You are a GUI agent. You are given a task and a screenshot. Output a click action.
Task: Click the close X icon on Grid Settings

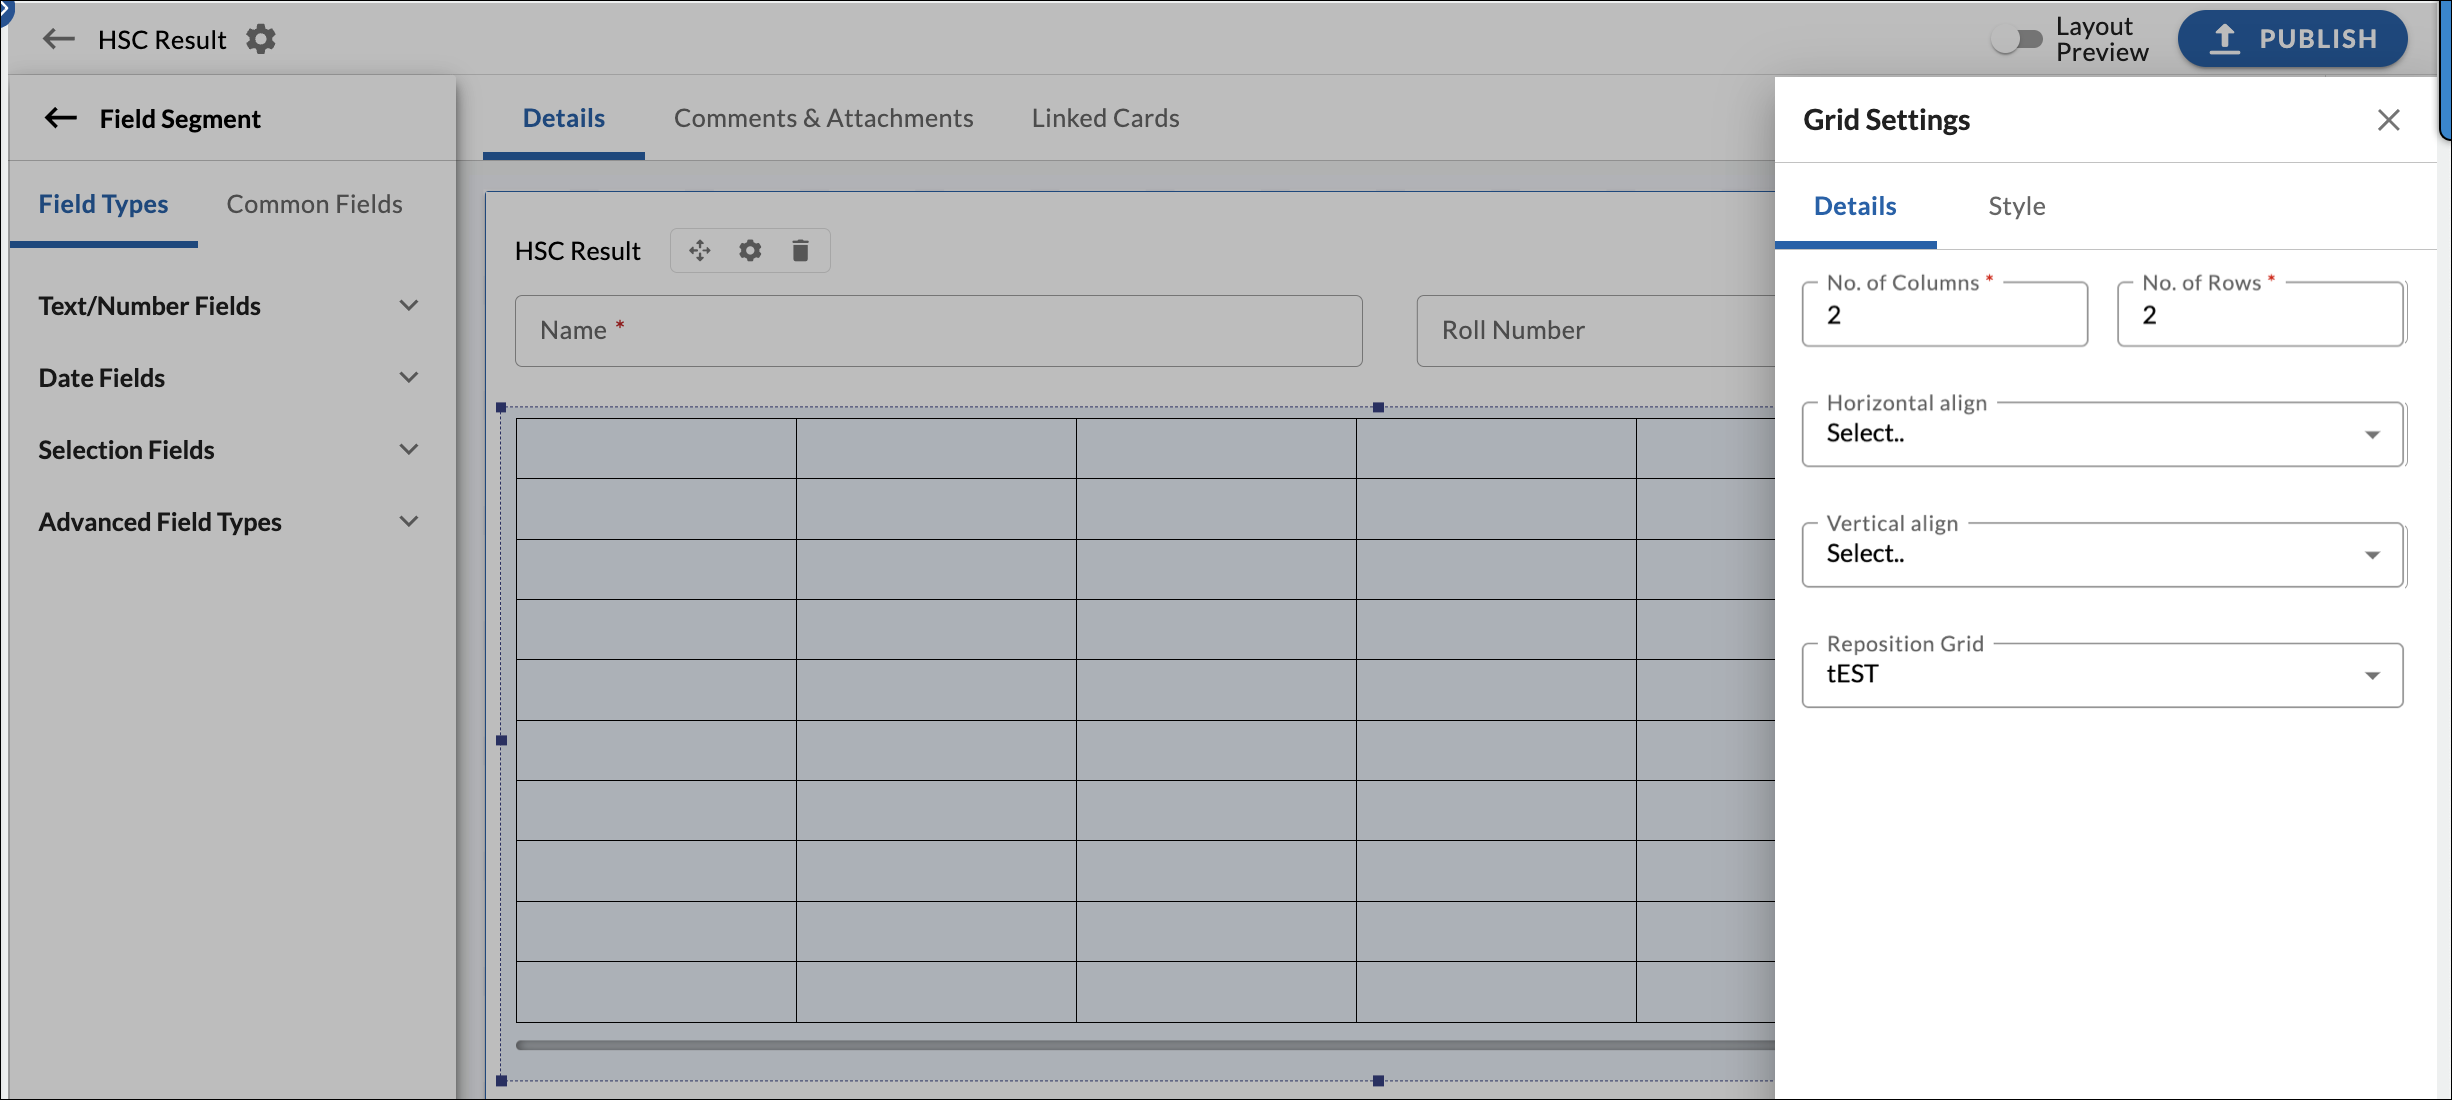[2388, 120]
